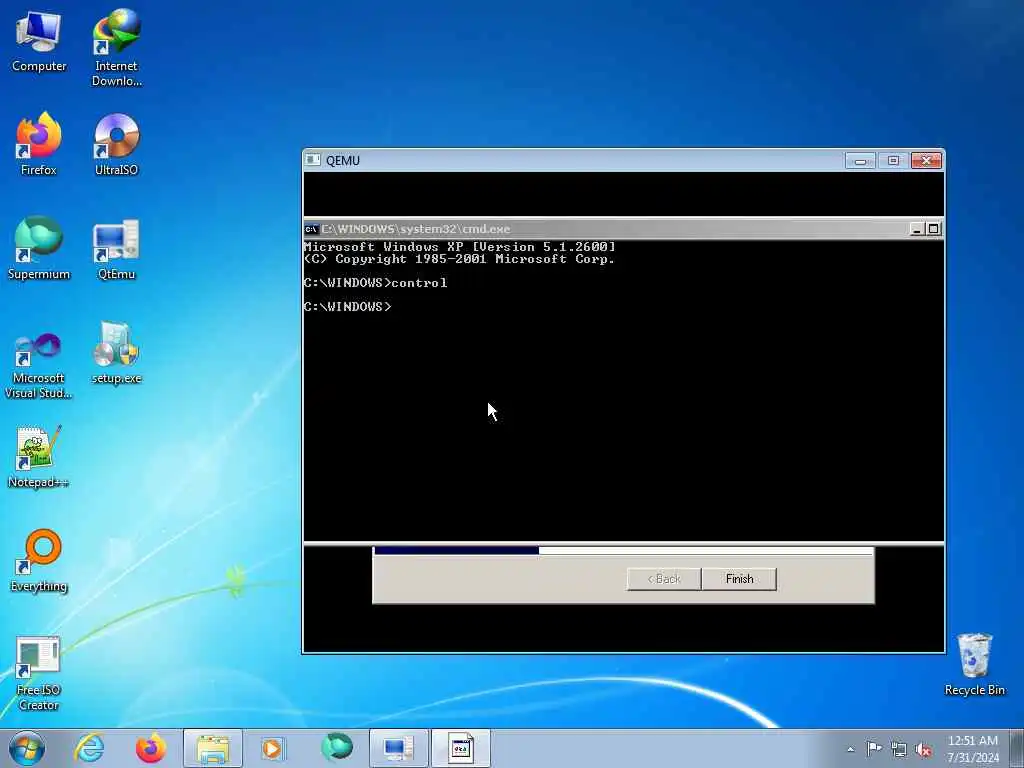Maximize the cmd.exe window inside QEMU
Image resolution: width=1024 pixels, height=768 pixels.
coord(933,229)
